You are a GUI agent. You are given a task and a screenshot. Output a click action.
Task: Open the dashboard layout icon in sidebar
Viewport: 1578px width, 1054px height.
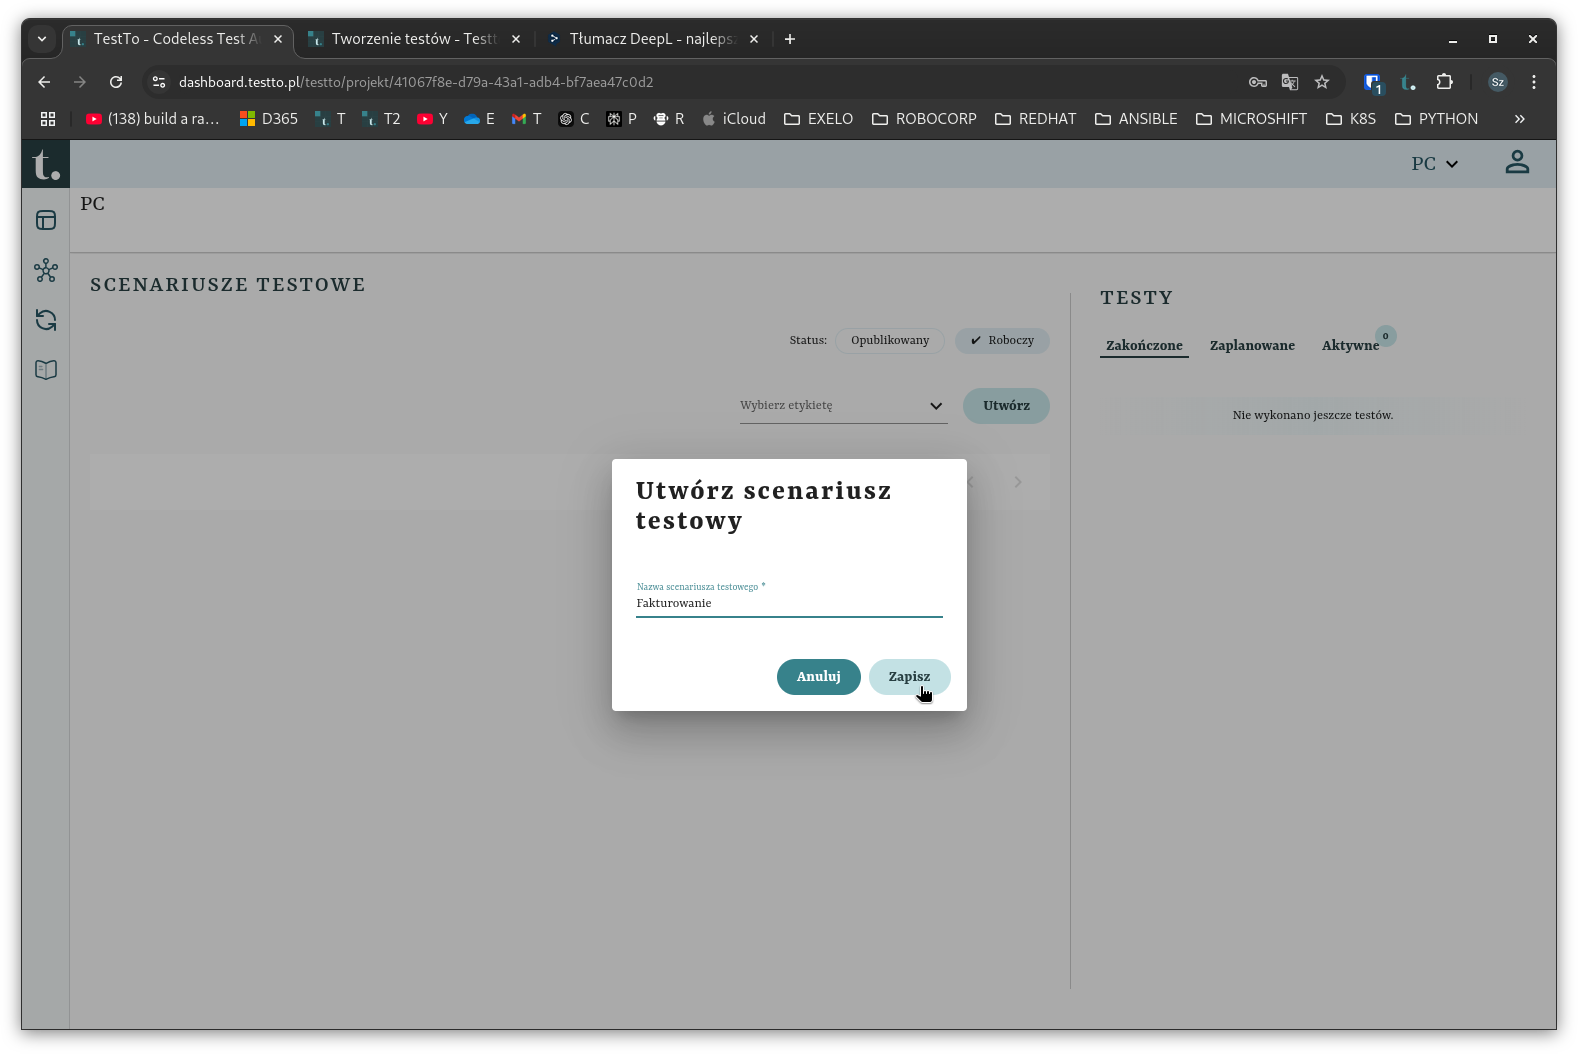[x=46, y=220]
